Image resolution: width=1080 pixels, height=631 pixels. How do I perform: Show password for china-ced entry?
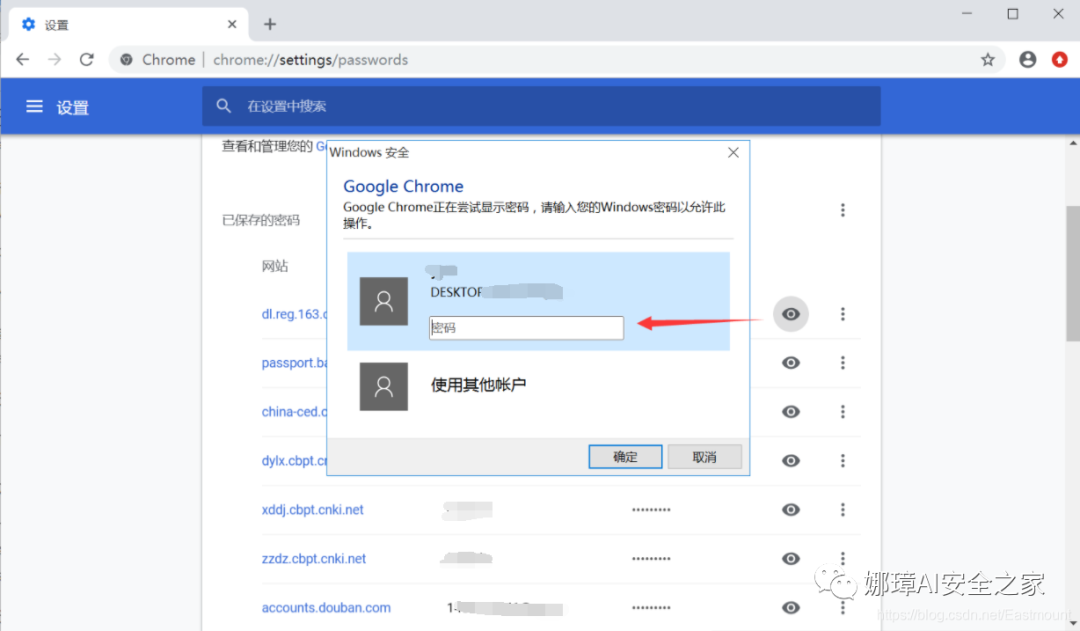point(791,412)
